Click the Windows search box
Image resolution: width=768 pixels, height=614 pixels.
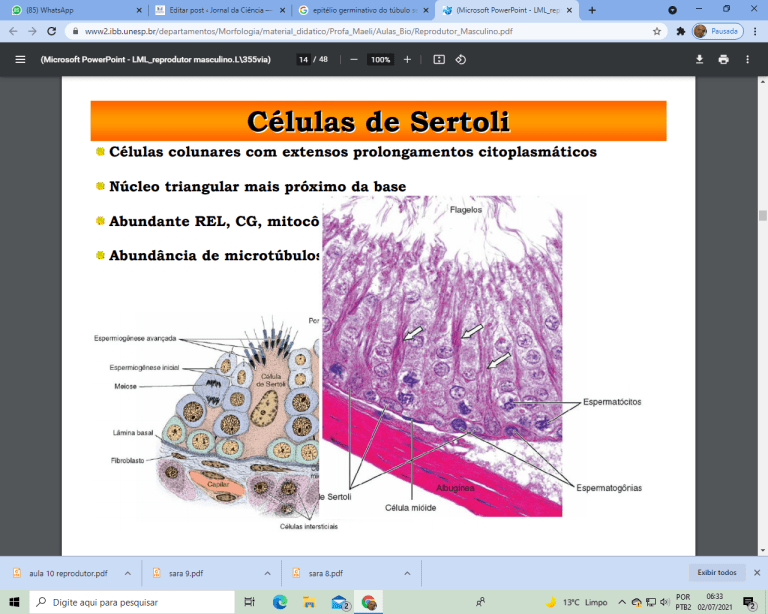pos(132,602)
